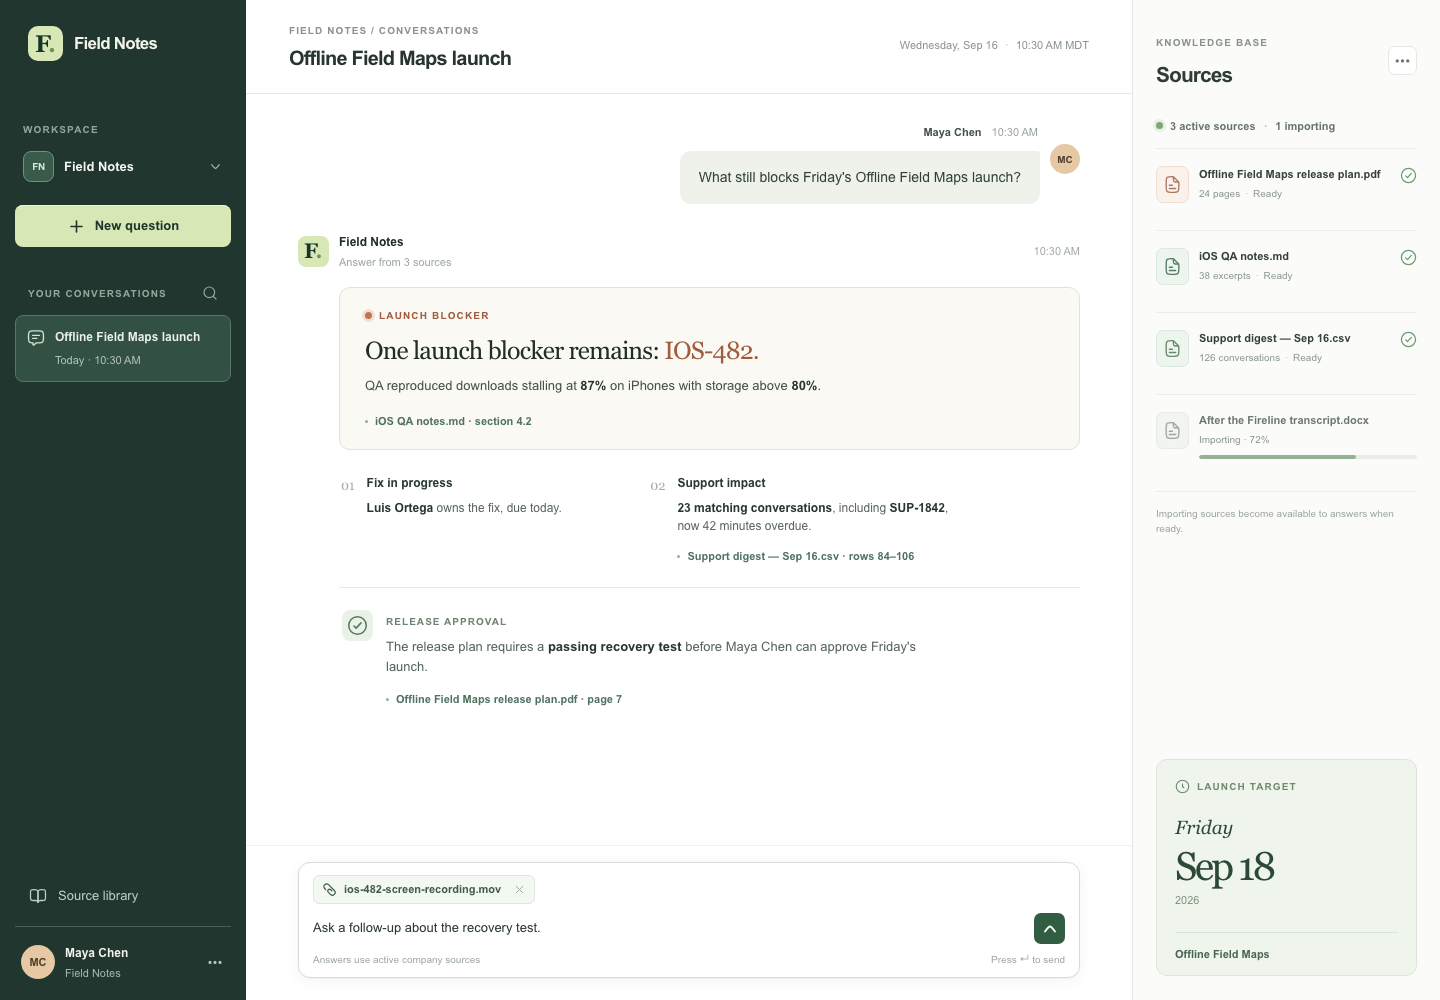Click 'Answer from 3 sources' subtitle
1440x1000 pixels.
click(395, 262)
